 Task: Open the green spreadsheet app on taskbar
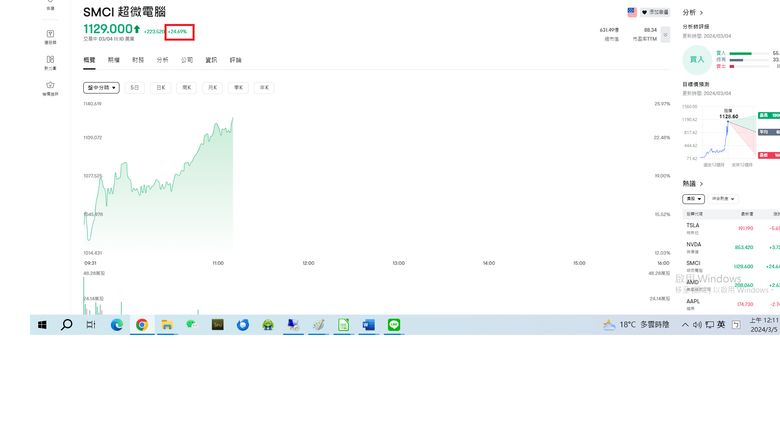coord(343,325)
